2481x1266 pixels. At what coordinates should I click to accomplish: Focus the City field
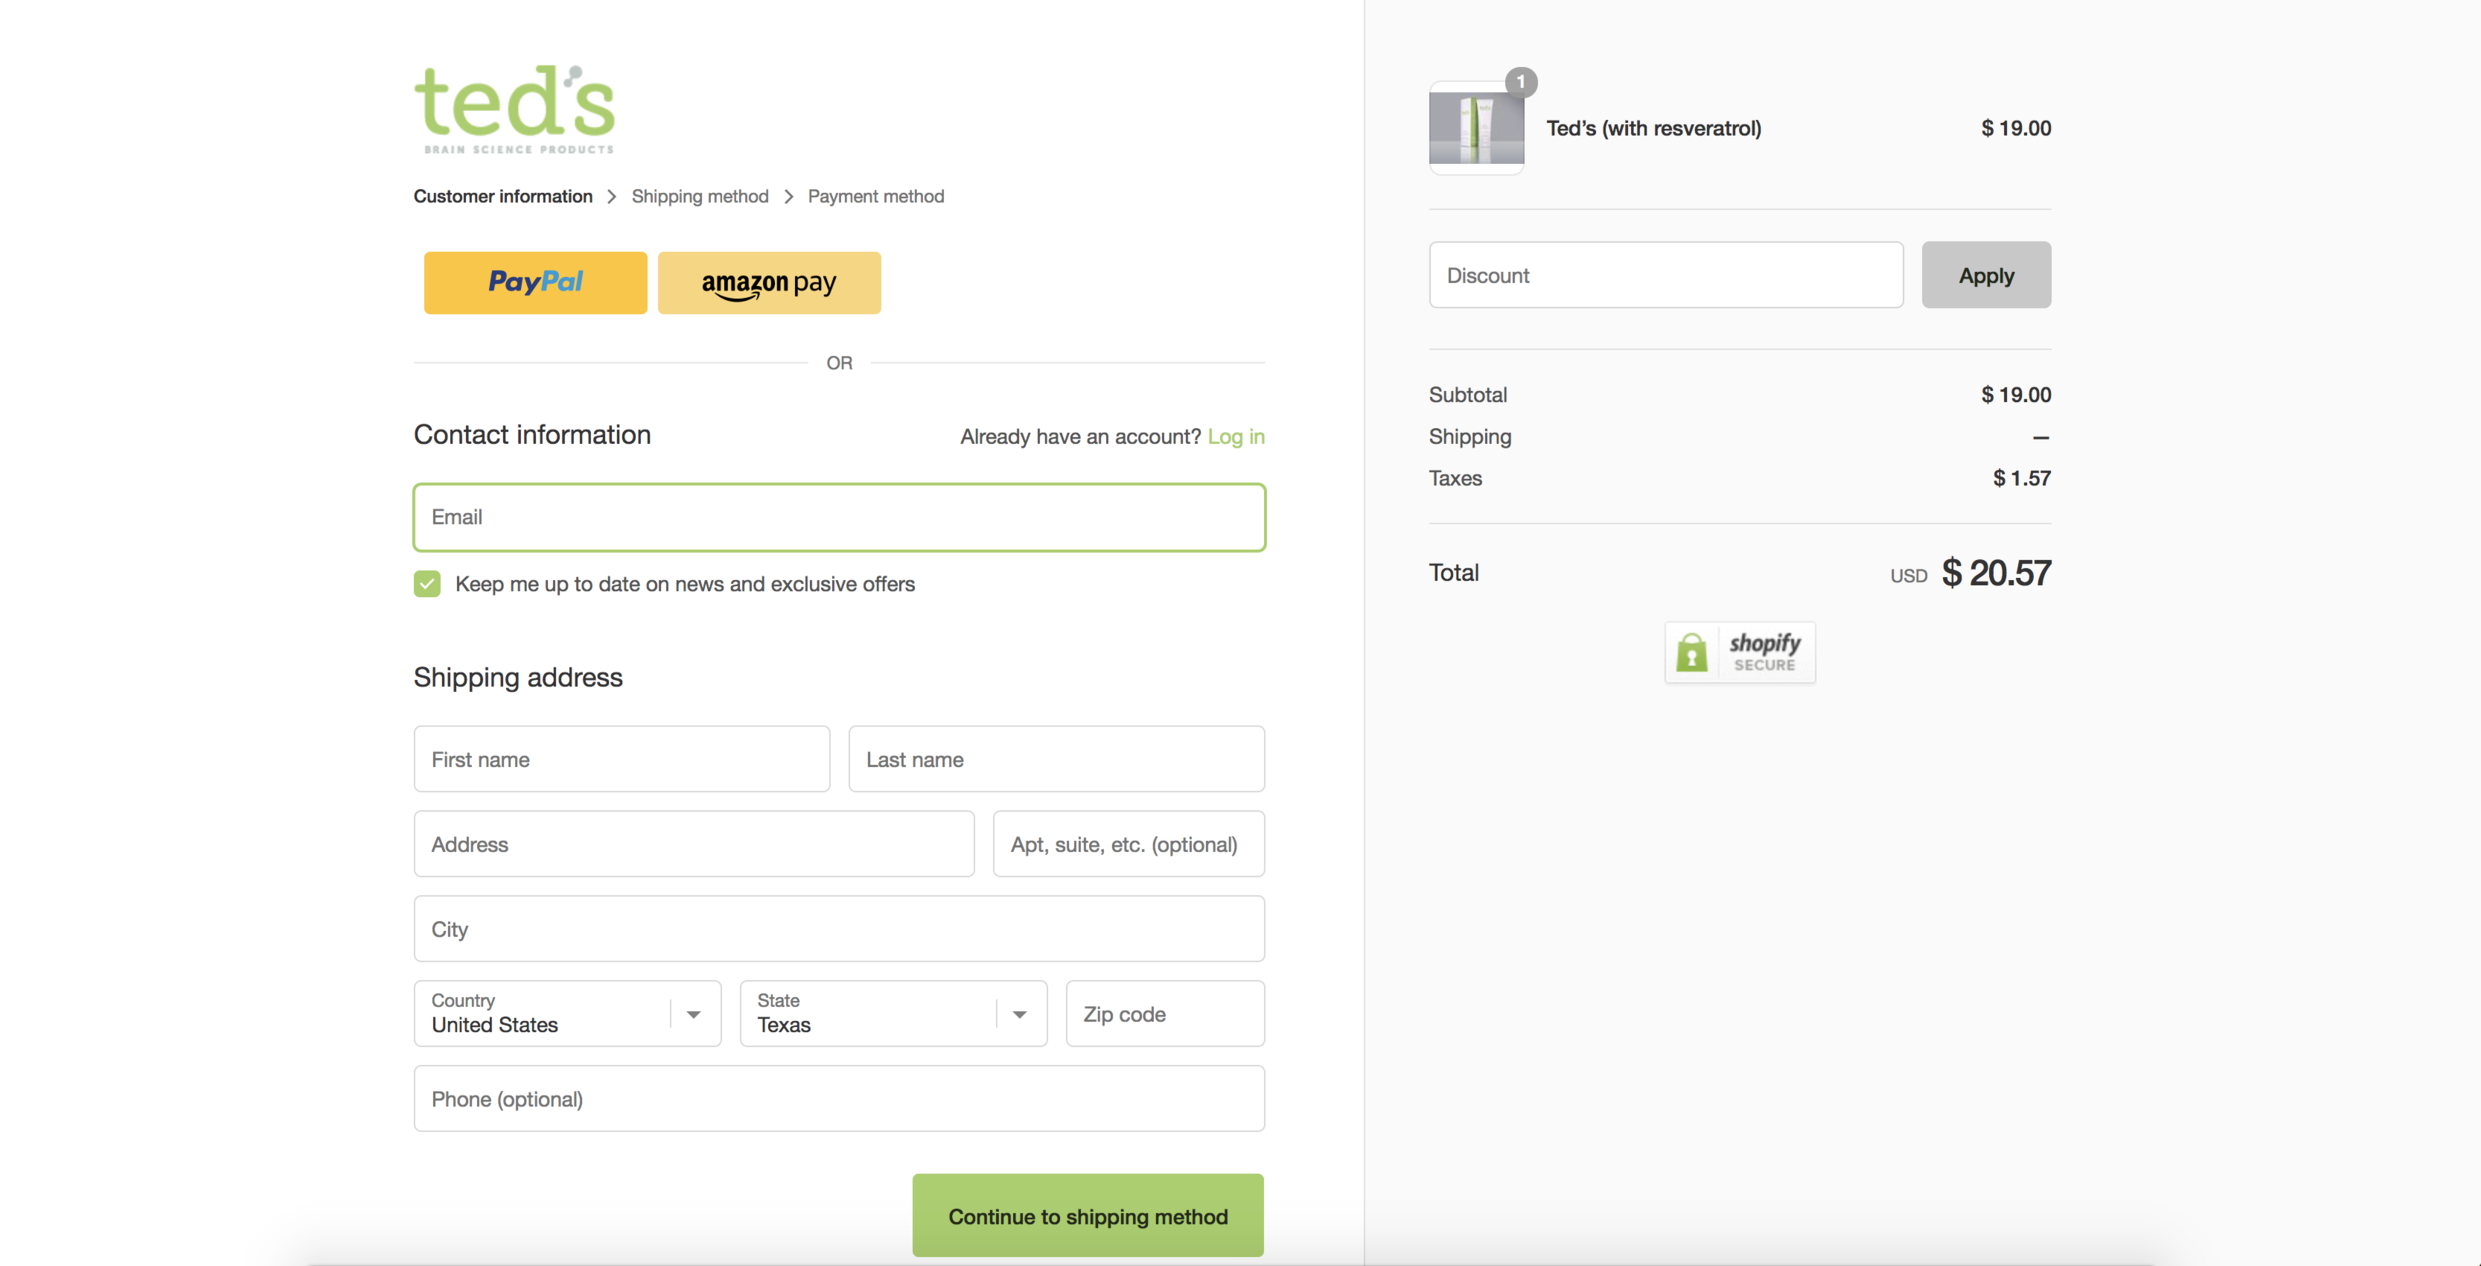(839, 929)
